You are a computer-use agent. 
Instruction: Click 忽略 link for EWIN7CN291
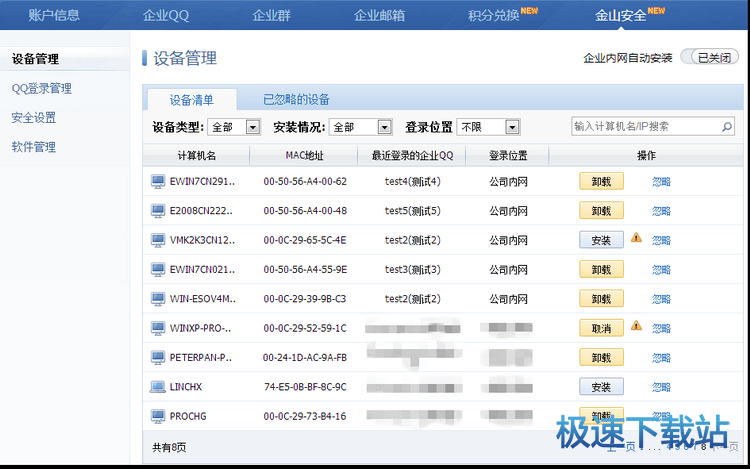[662, 182]
